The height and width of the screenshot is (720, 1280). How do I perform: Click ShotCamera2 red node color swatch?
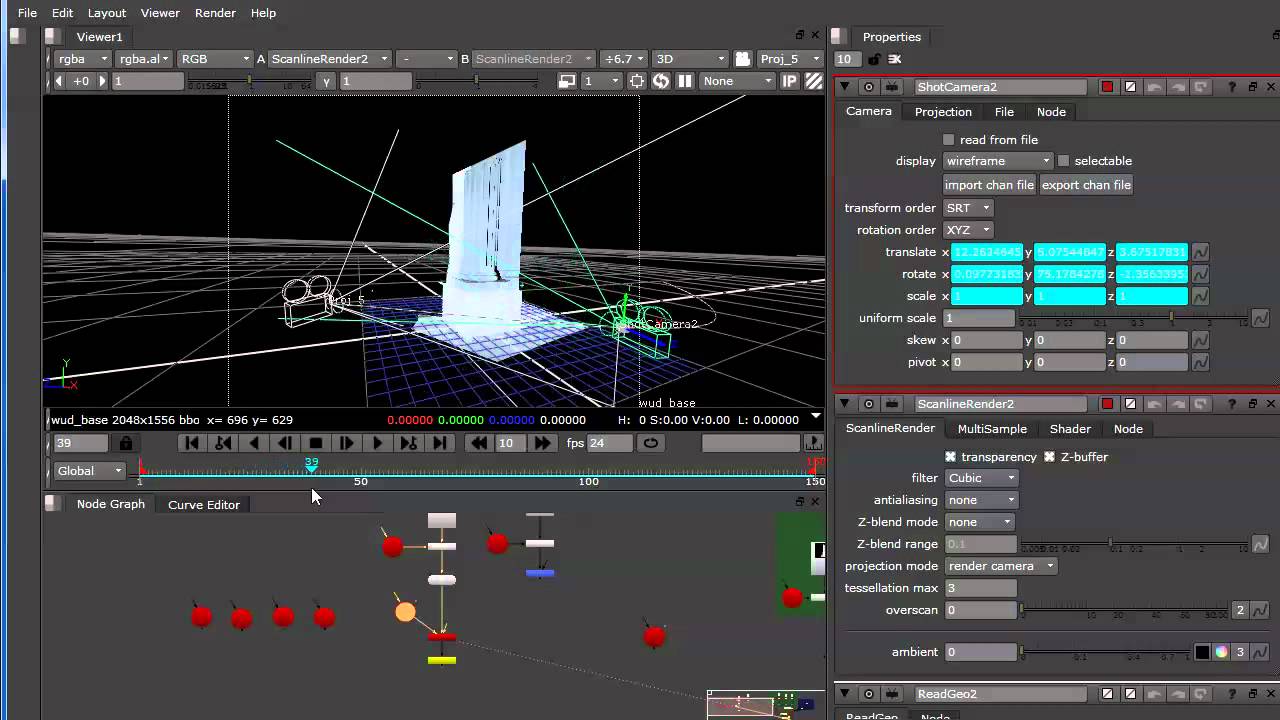coord(1107,87)
